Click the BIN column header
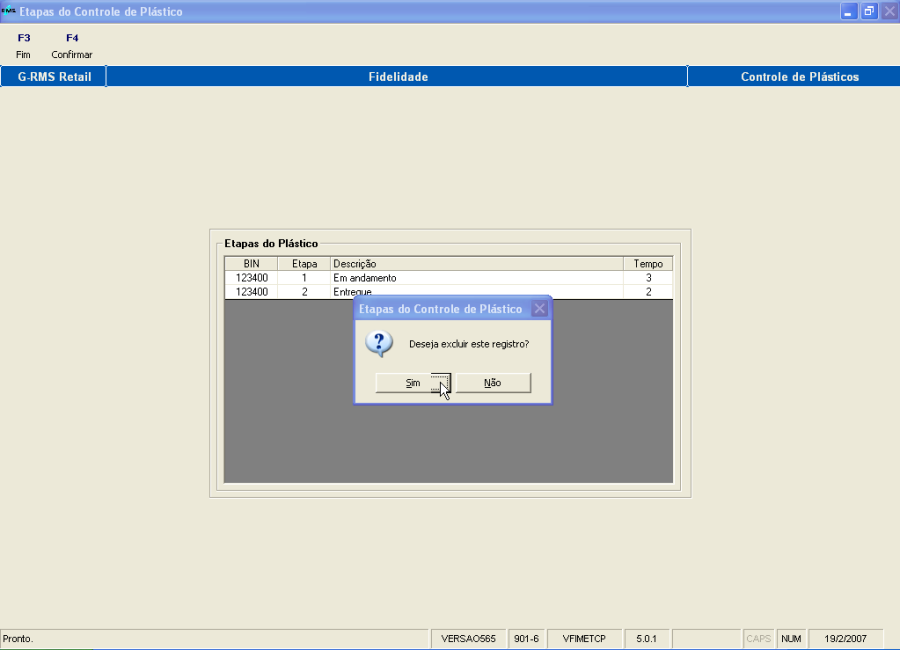The height and width of the screenshot is (650, 900). point(251,264)
